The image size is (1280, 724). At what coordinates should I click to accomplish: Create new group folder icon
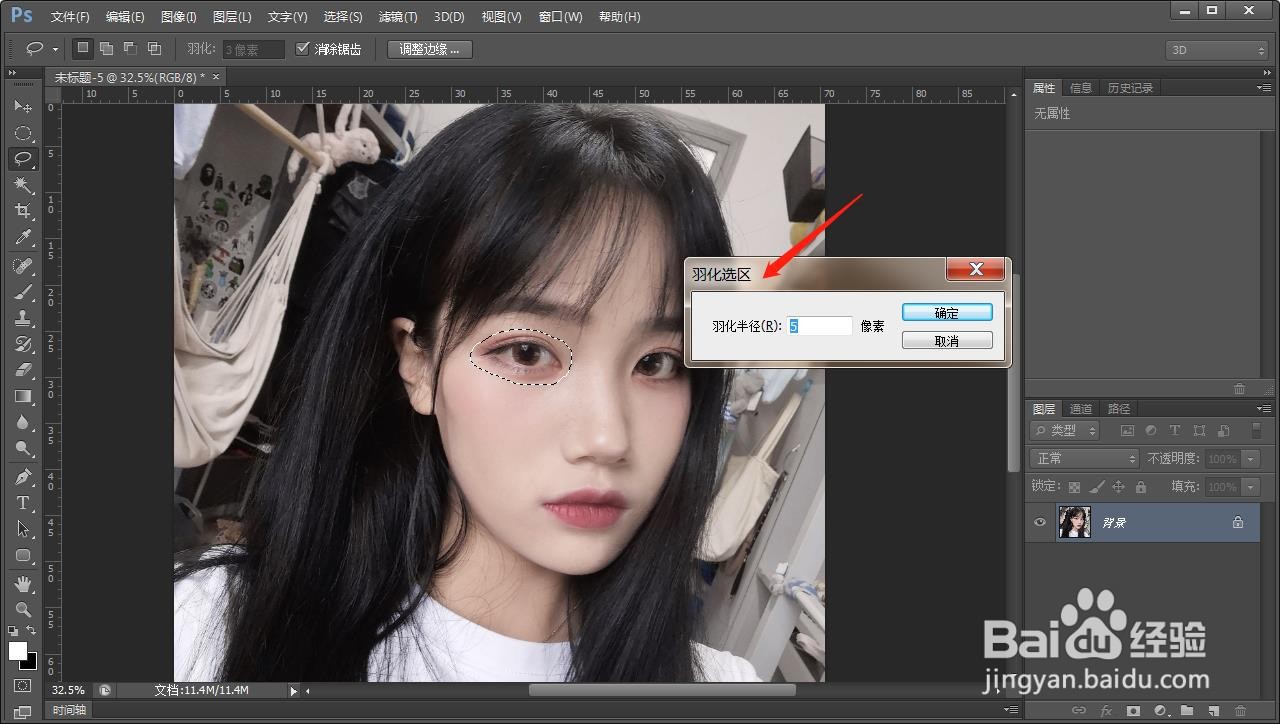click(1186, 711)
